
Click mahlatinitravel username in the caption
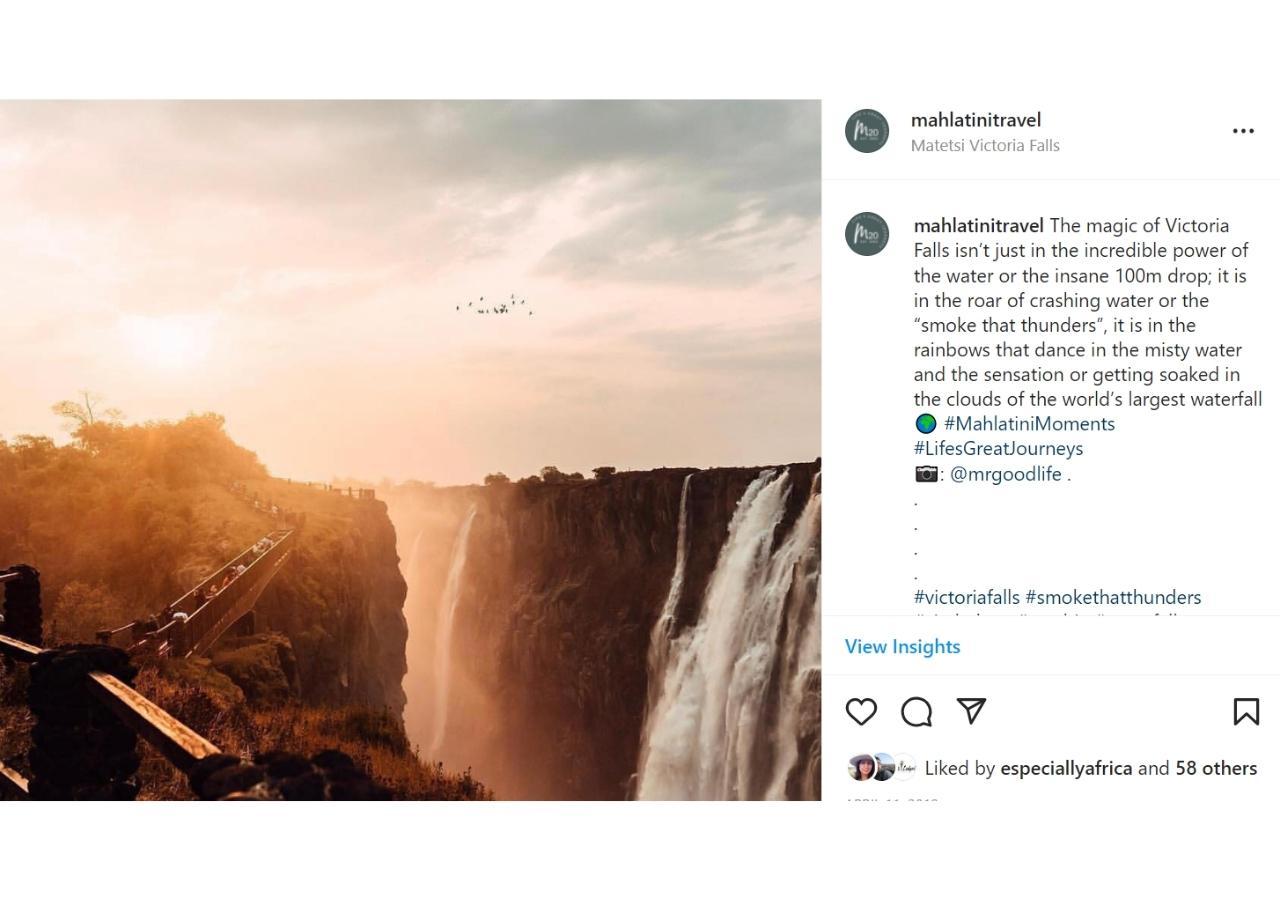pyautogui.click(x=978, y=226)
